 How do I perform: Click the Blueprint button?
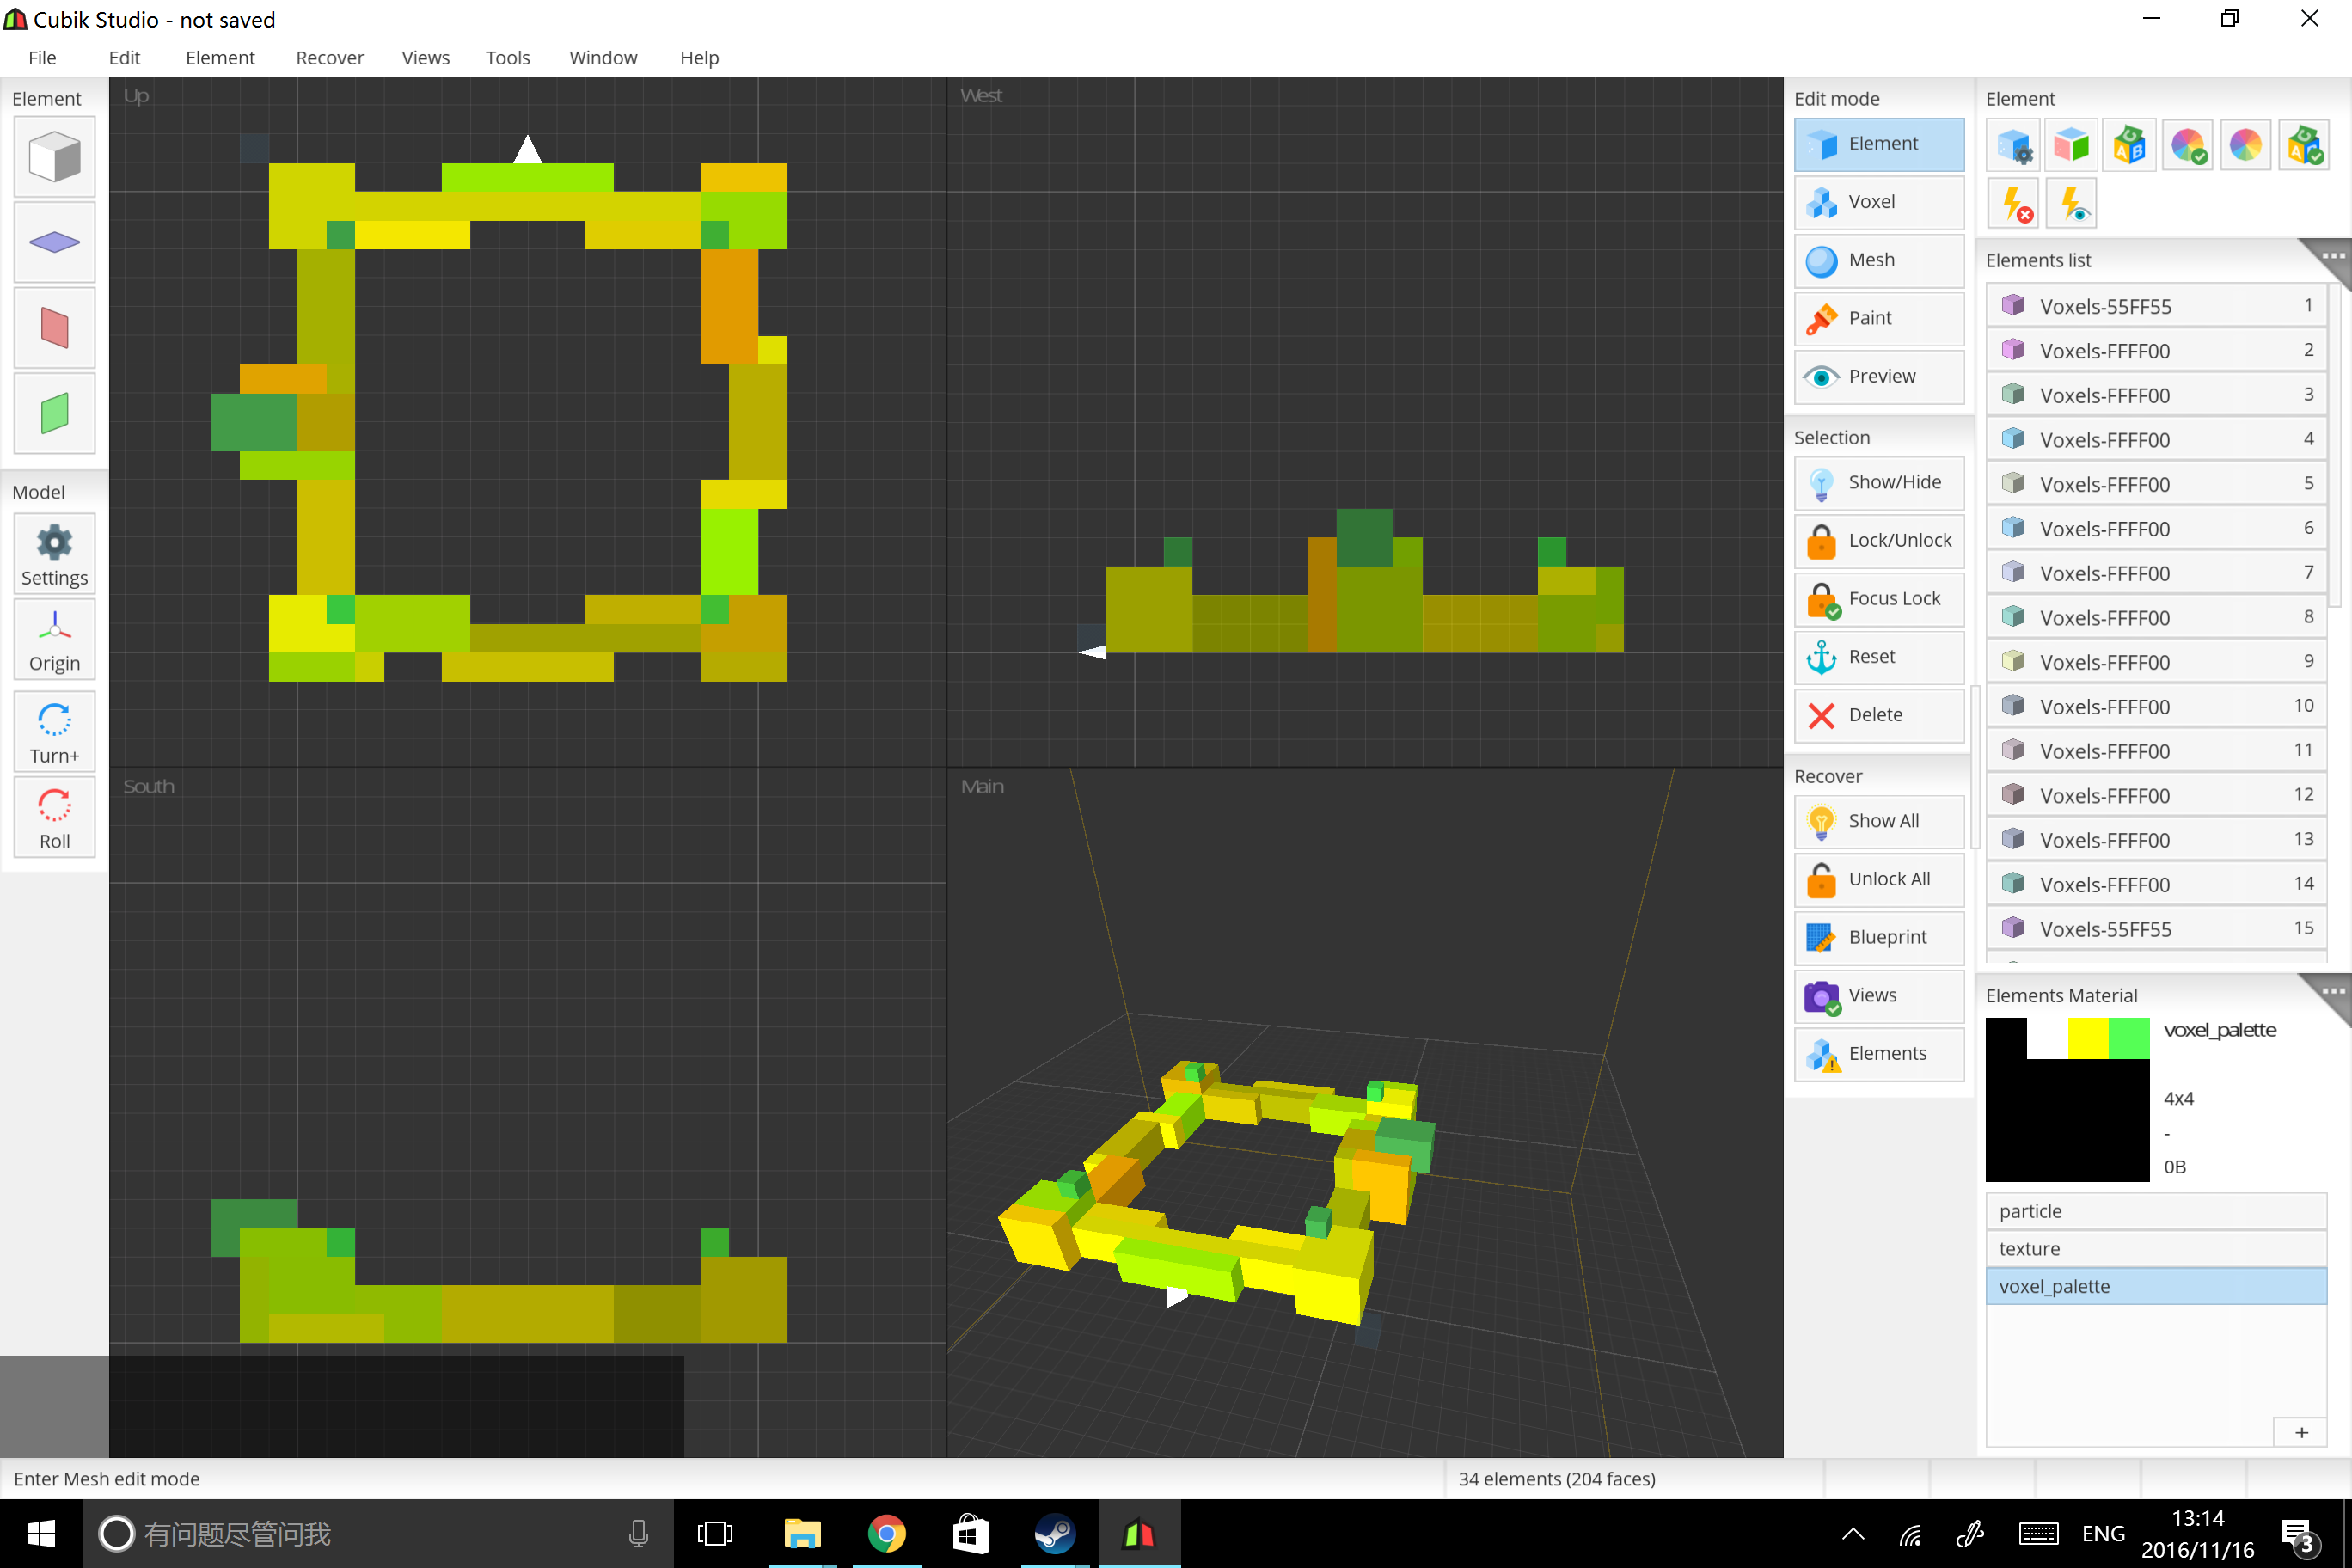(x=1878, y=937)
